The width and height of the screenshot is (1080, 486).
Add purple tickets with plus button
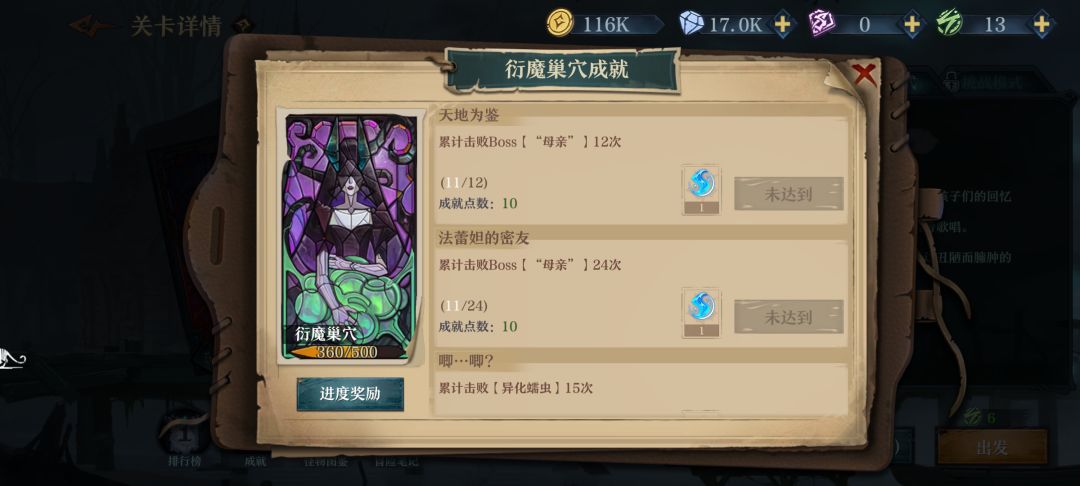pos(912,25)
